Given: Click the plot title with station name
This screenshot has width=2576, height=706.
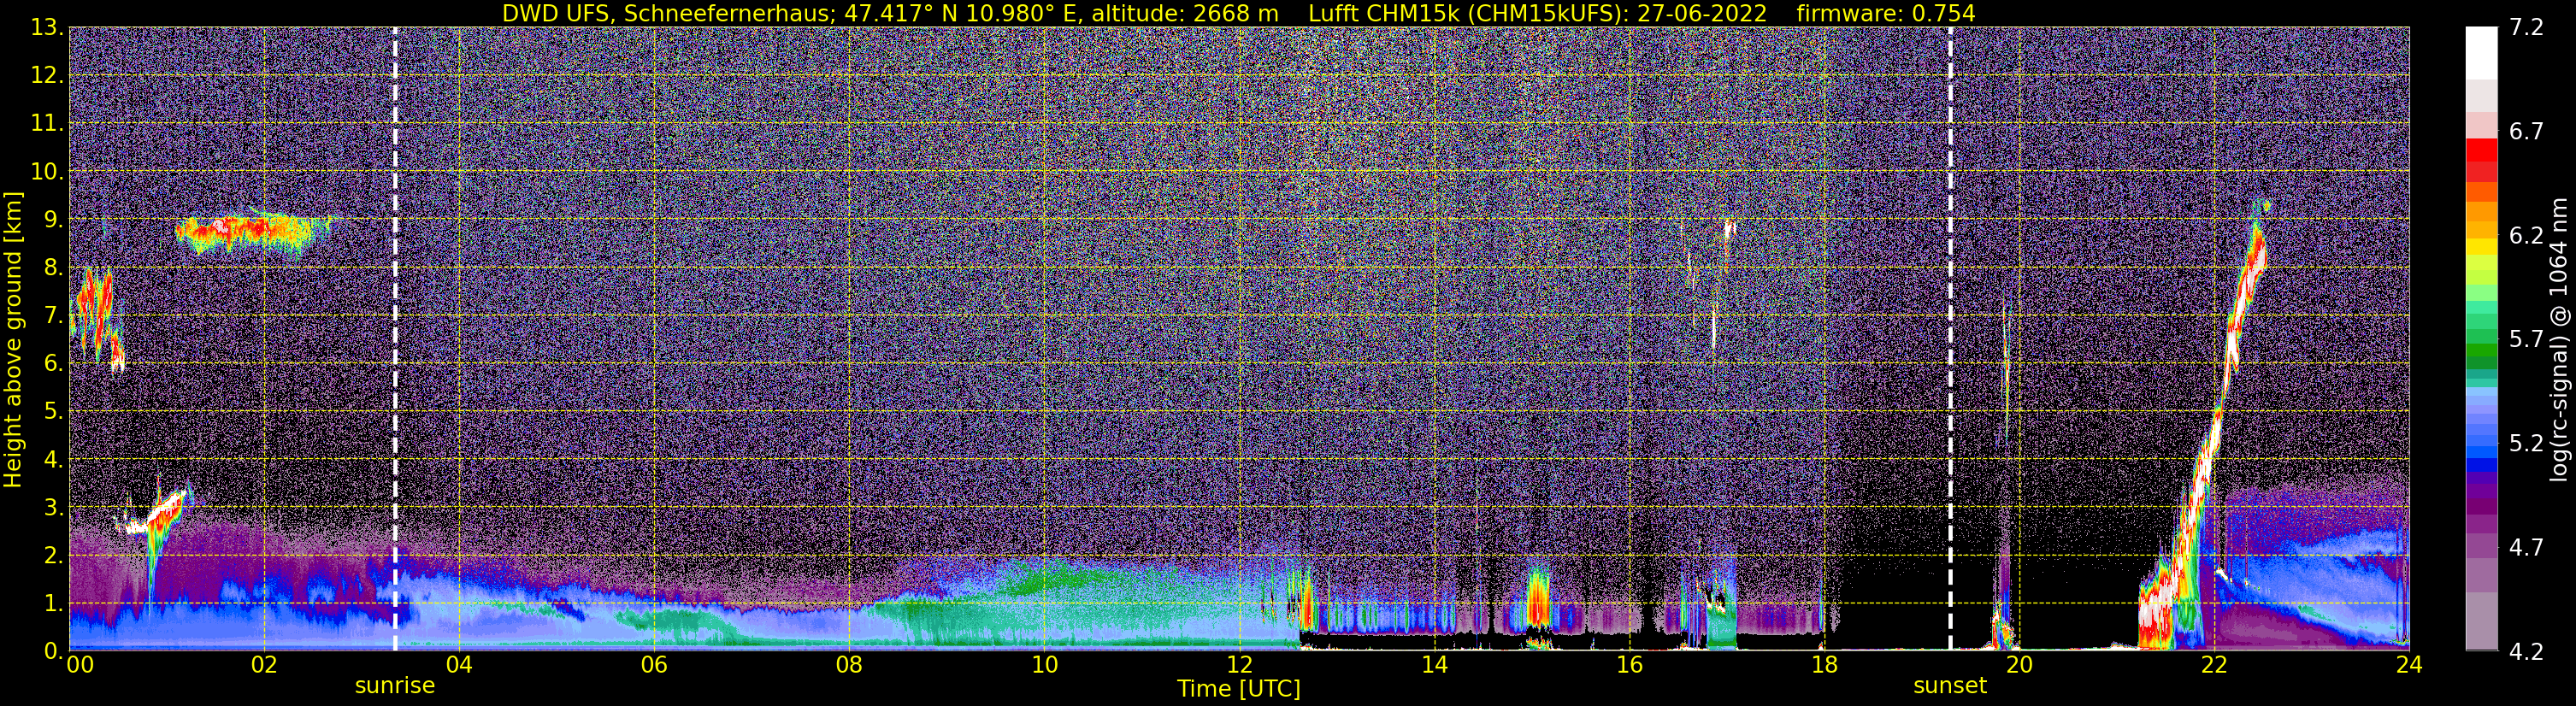Looking at the screenshot, I should tap(1238, 13).
